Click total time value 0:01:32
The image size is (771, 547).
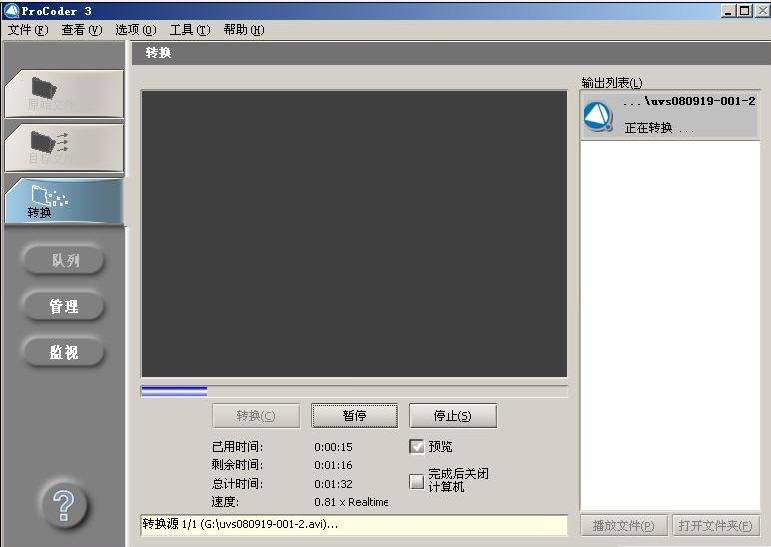point(333,484)
